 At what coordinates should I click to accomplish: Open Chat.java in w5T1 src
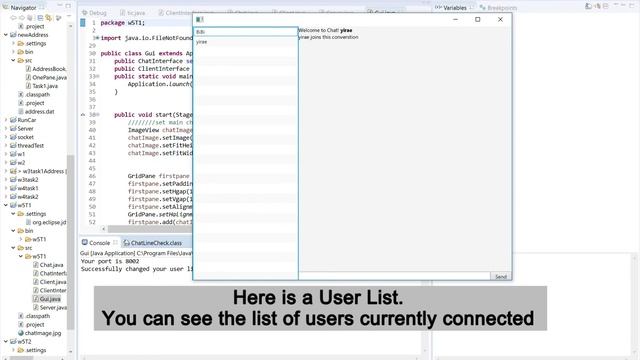coord(51,265)
